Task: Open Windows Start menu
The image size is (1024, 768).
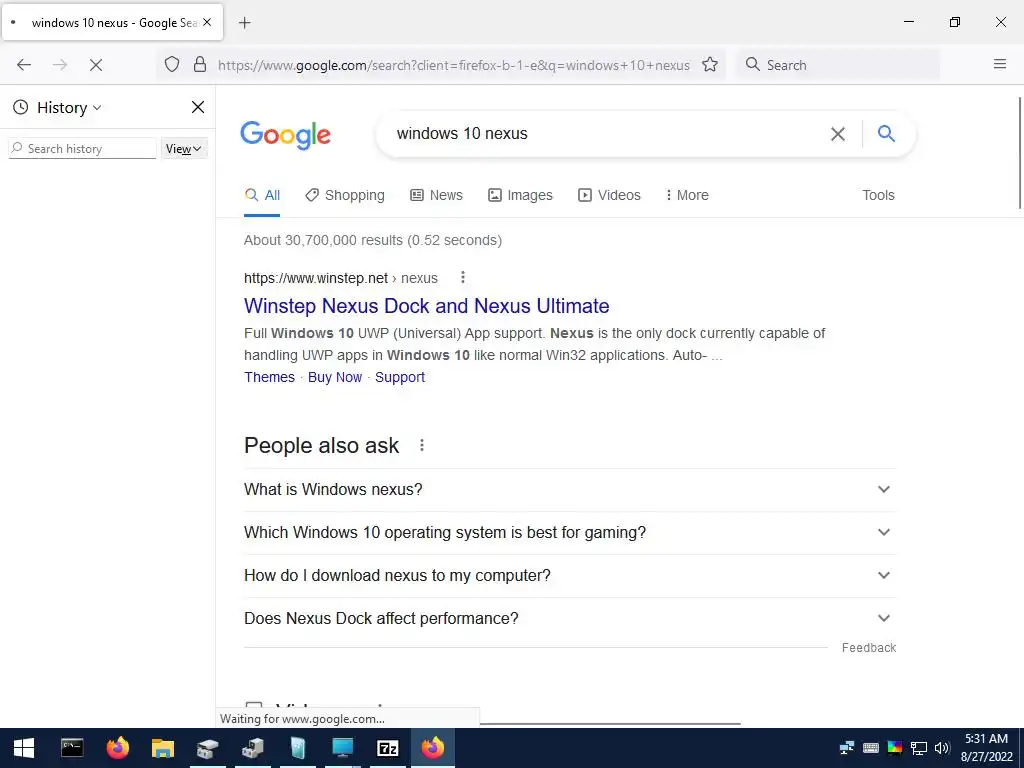Action: coord(24,748)
